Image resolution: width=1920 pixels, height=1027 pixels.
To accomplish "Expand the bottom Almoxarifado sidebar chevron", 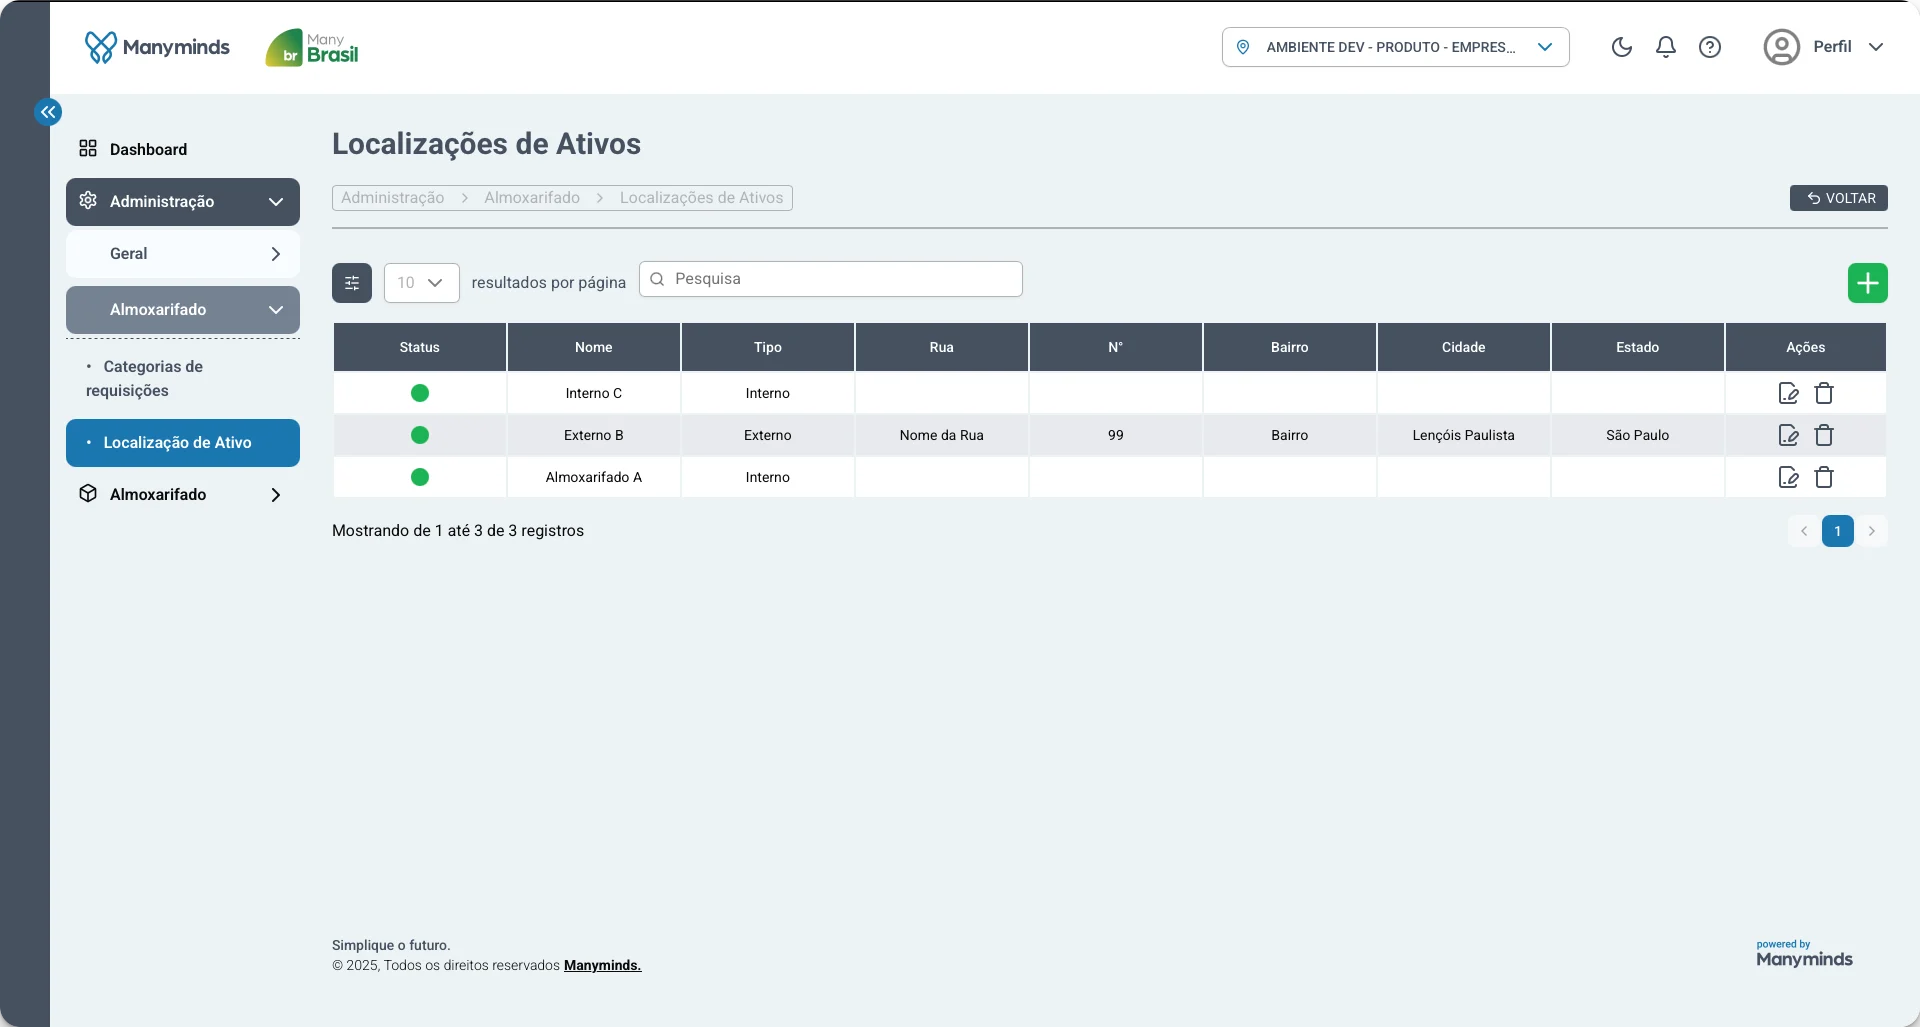I will pos(276,495).
